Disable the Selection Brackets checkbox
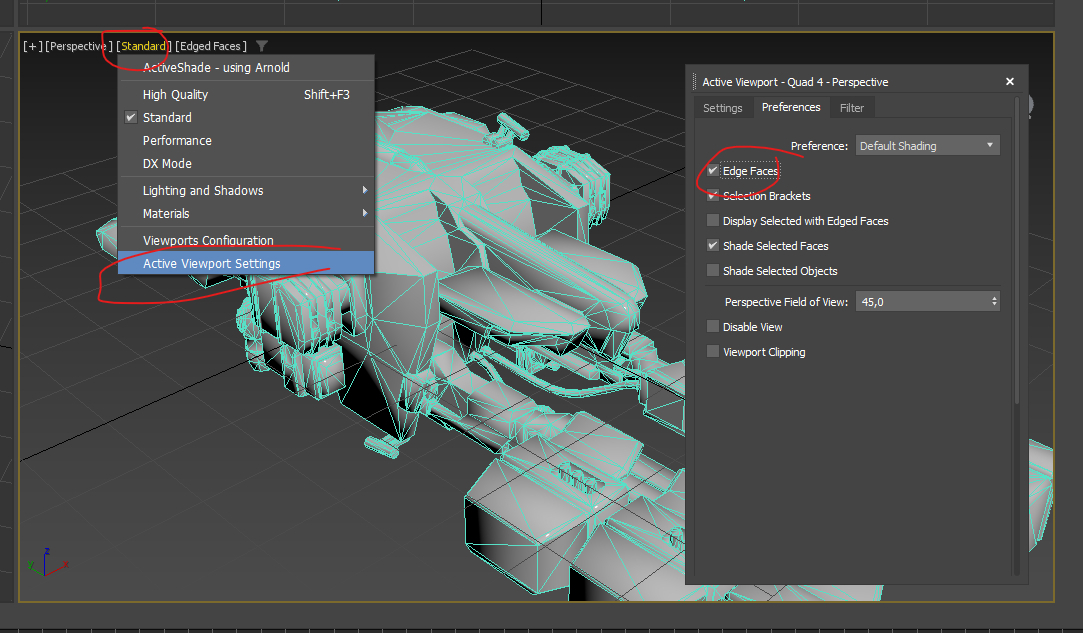Viewport: 1083px width, 633px height. 713,196
